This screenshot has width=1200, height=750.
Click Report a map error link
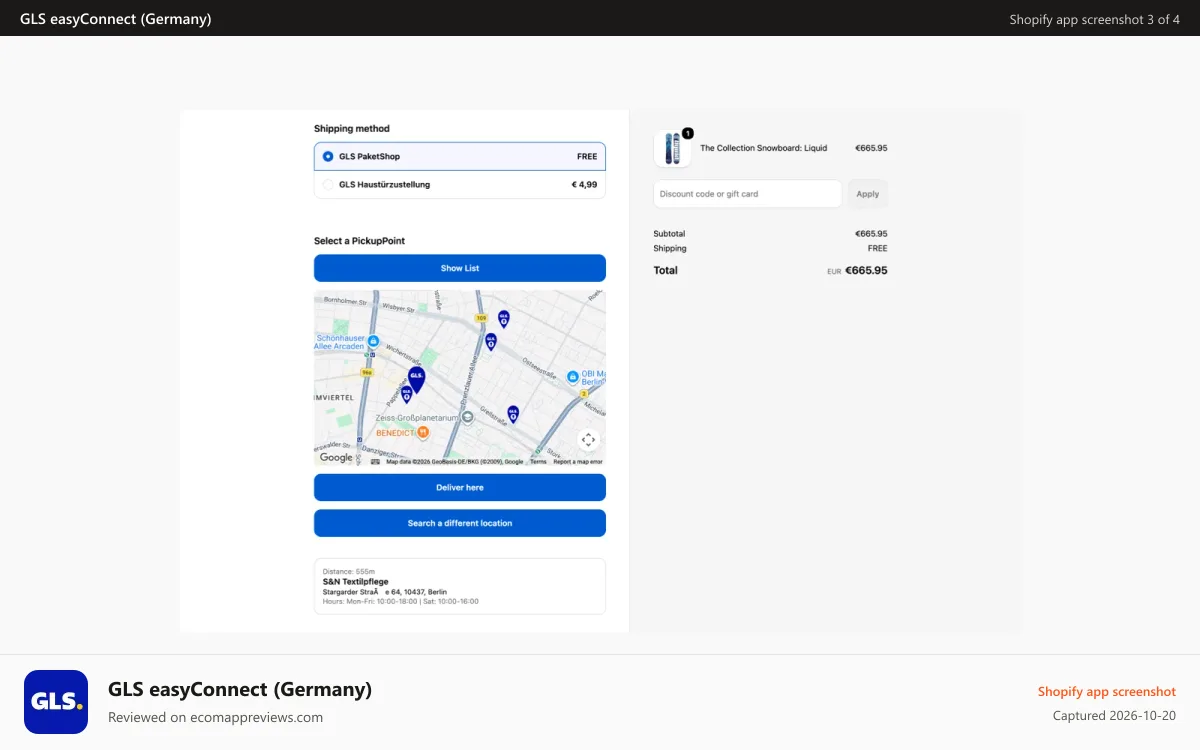click(x=578, y=462)
